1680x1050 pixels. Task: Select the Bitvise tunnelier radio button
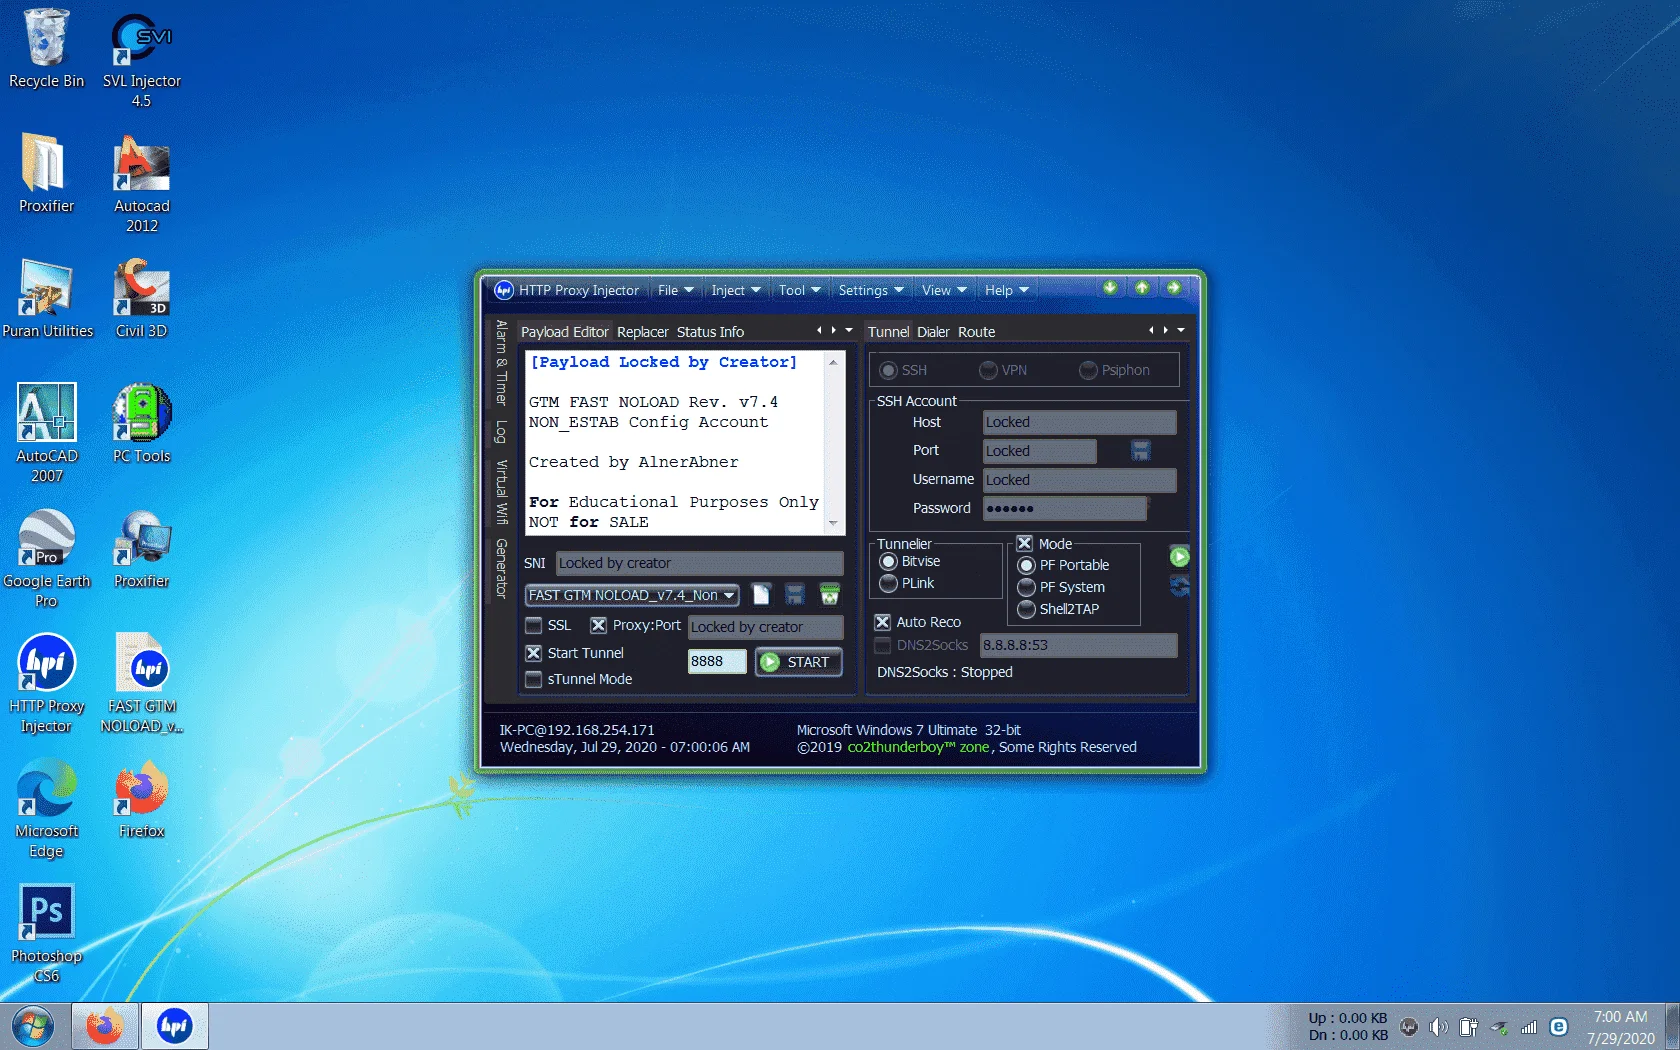888,561
